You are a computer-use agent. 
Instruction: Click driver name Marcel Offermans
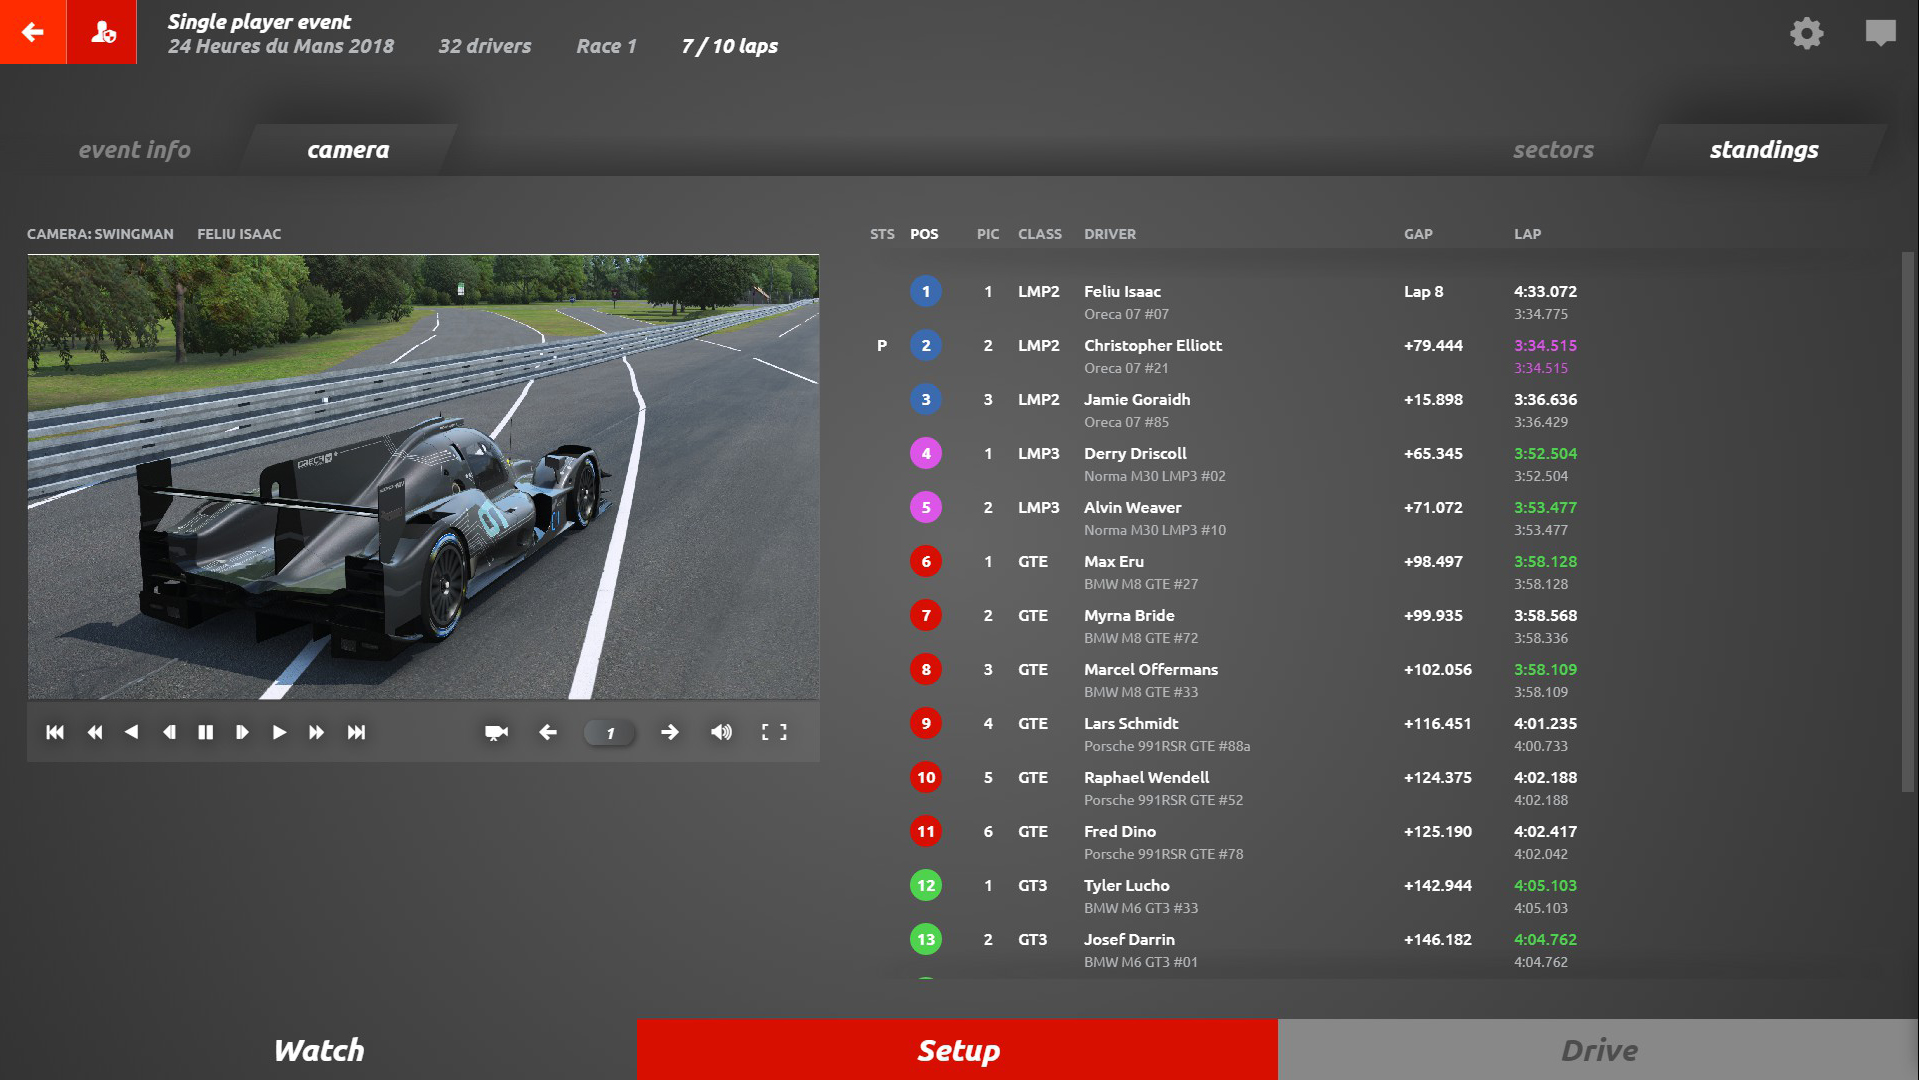[x=1151, y=670]
